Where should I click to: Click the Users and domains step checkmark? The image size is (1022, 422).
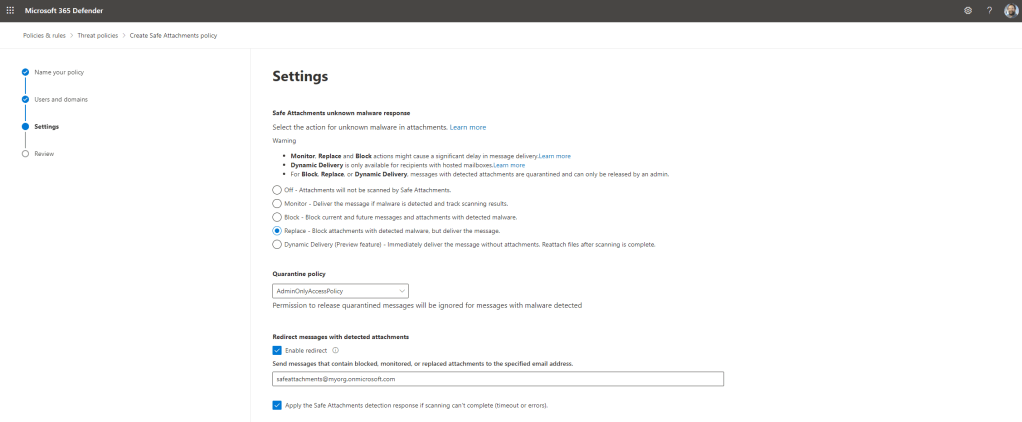pyautogui.click(x=25, y=100)
